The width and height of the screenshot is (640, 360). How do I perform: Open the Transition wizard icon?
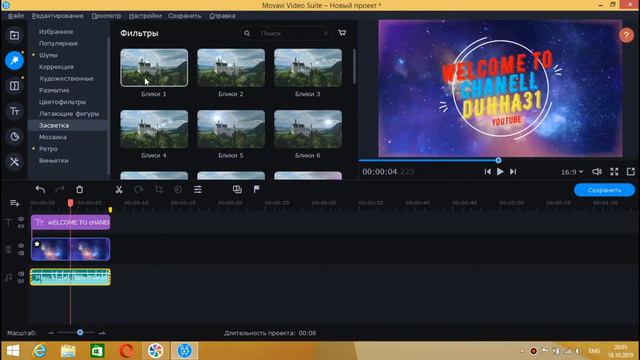(x=237, y=189)
